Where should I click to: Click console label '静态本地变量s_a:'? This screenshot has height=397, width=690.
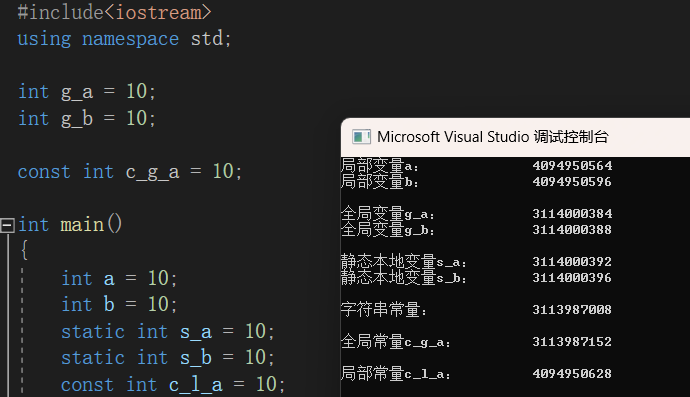point(404,262)
